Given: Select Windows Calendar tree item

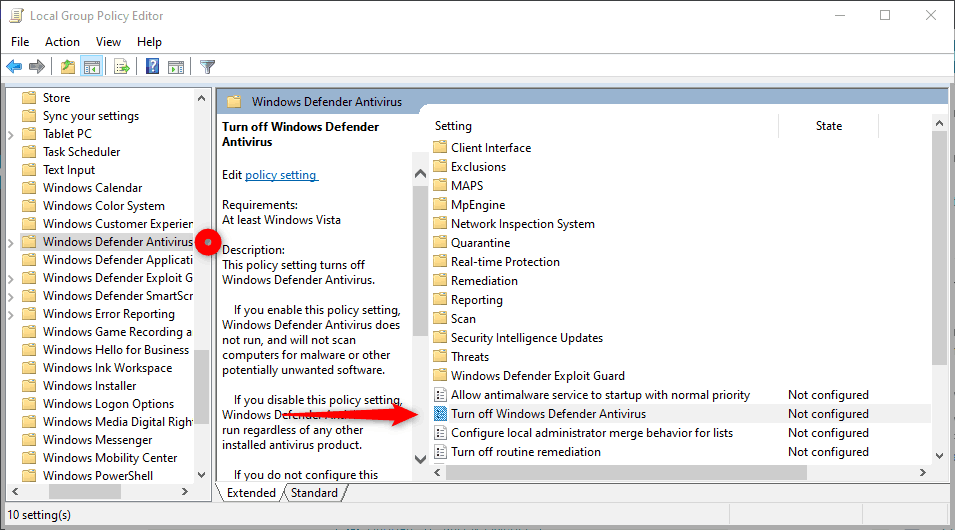Looking at the screenshot, I should coord(93,188).
